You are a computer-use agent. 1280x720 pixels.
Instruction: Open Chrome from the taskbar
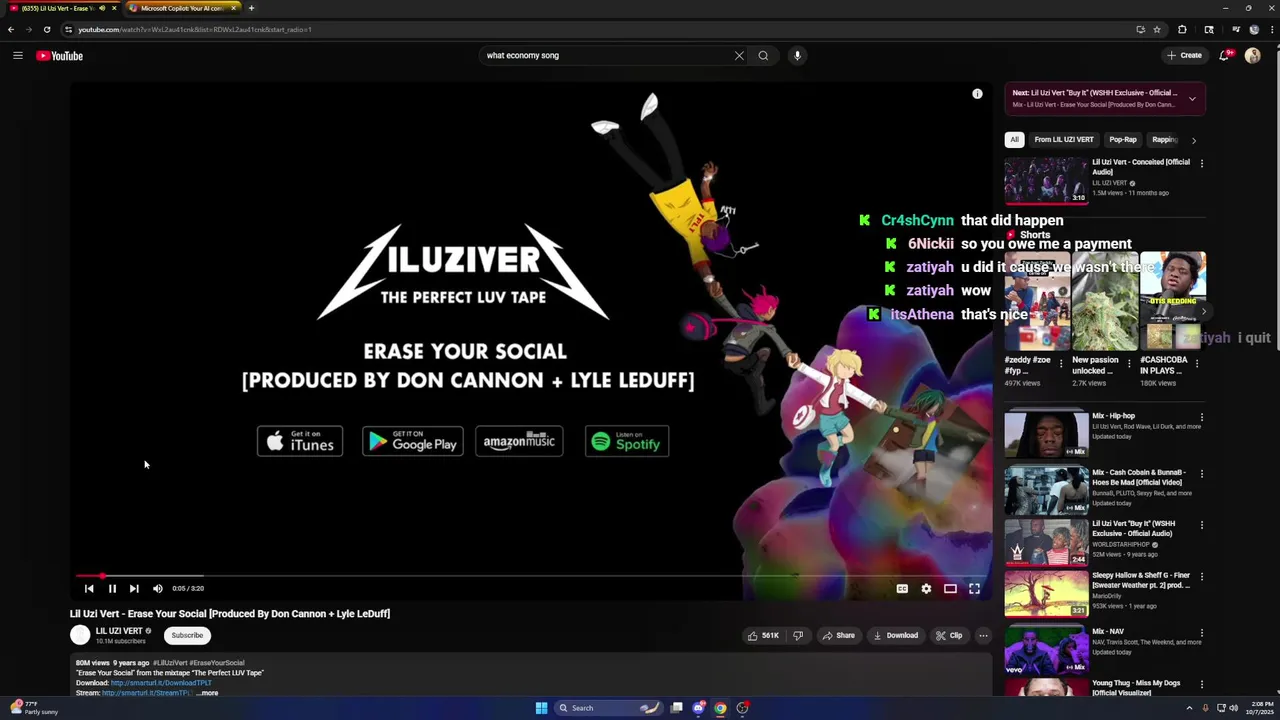(720, 708)
